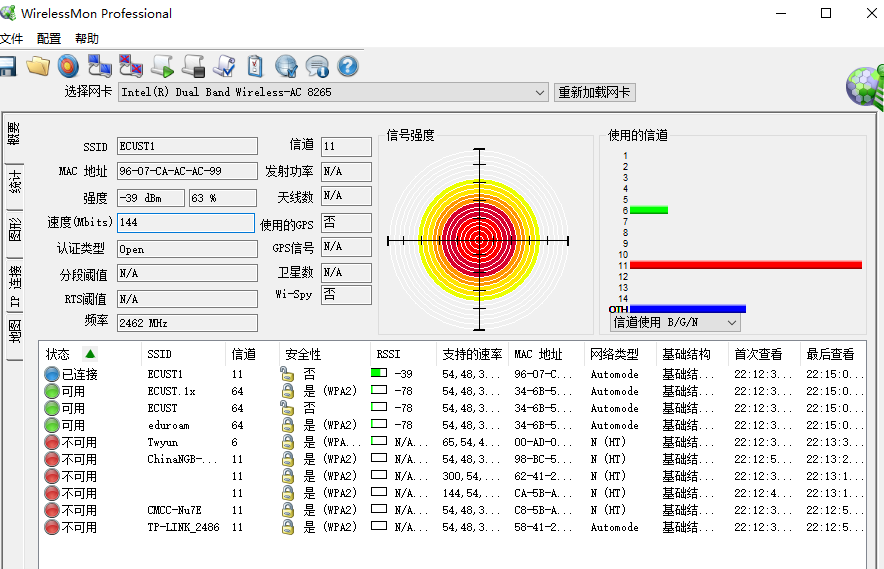This screenshot has height=569, width=884.
Task: Click the 速度(Mbits) field showing 144
Action: point(186,222)
